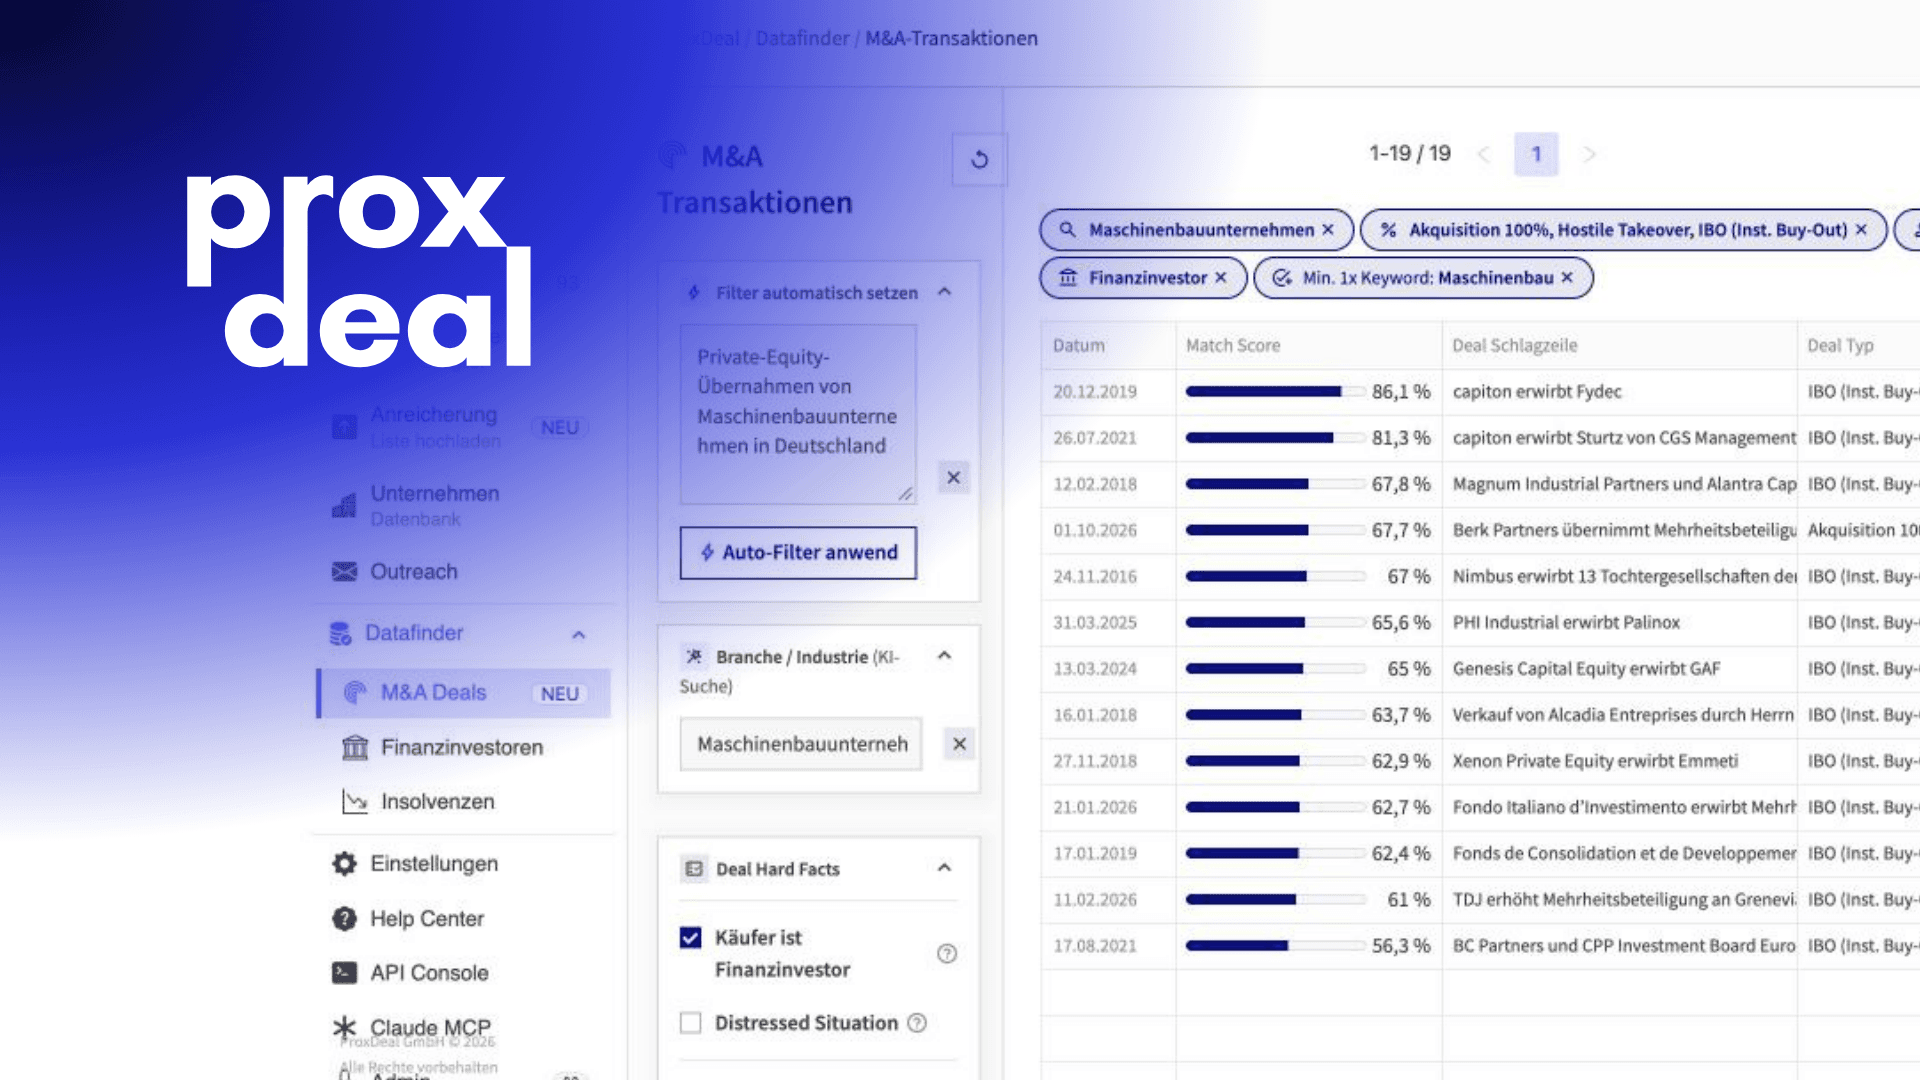Viewport: 1920px width, 1080px height.
Task: Remove the Akquisition 100% filter chip
Action: click(1861, 230)
